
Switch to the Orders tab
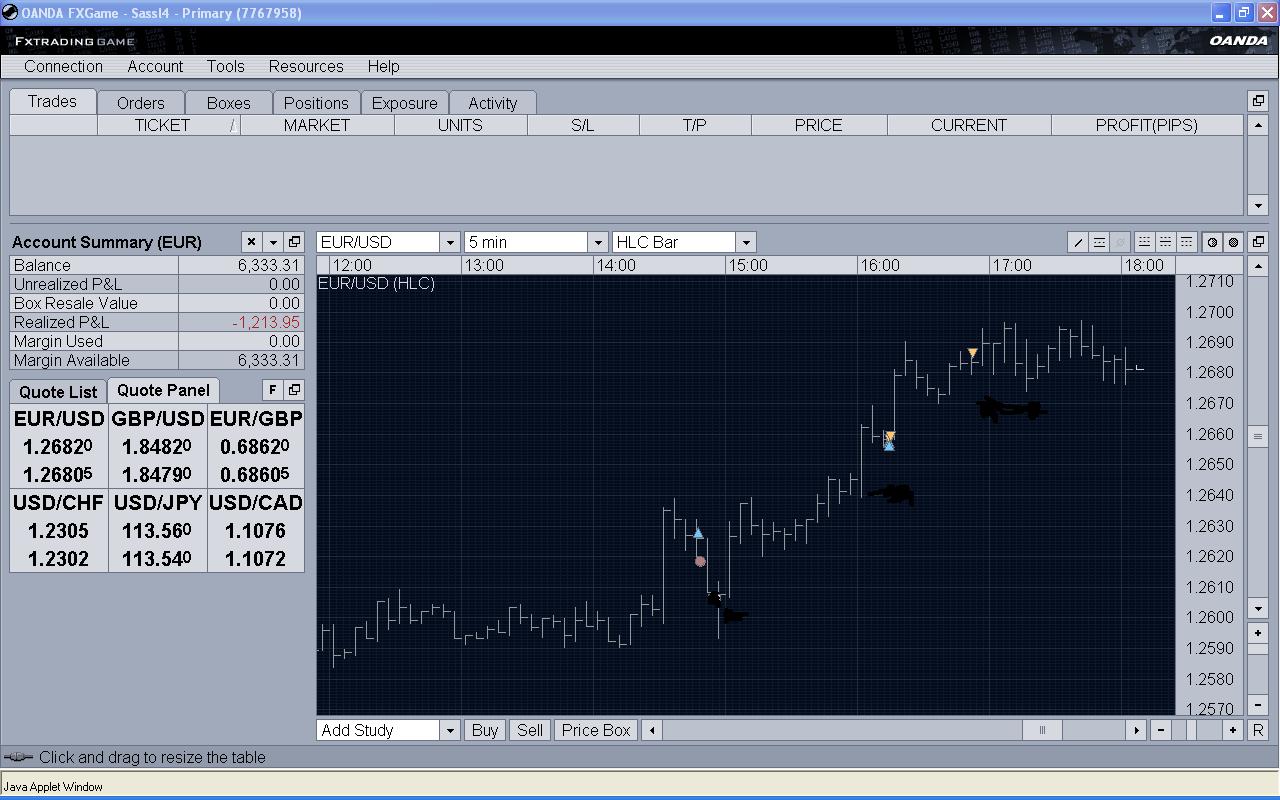pos(140,103)
